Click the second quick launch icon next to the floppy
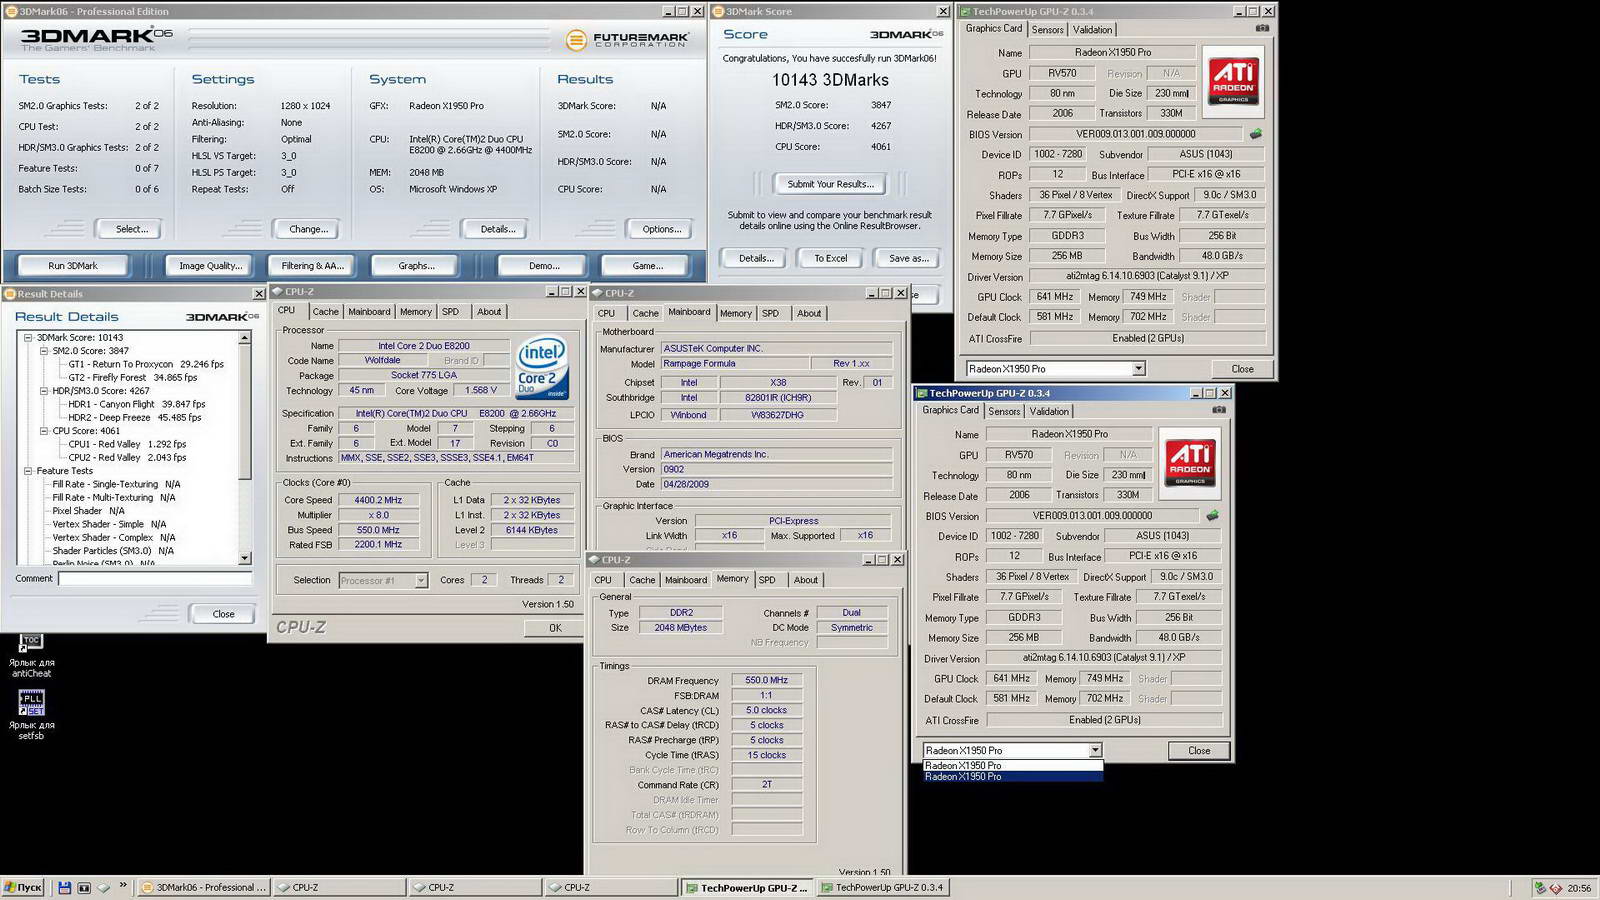This screenshot has height=900, width=1600. point(84,887)
